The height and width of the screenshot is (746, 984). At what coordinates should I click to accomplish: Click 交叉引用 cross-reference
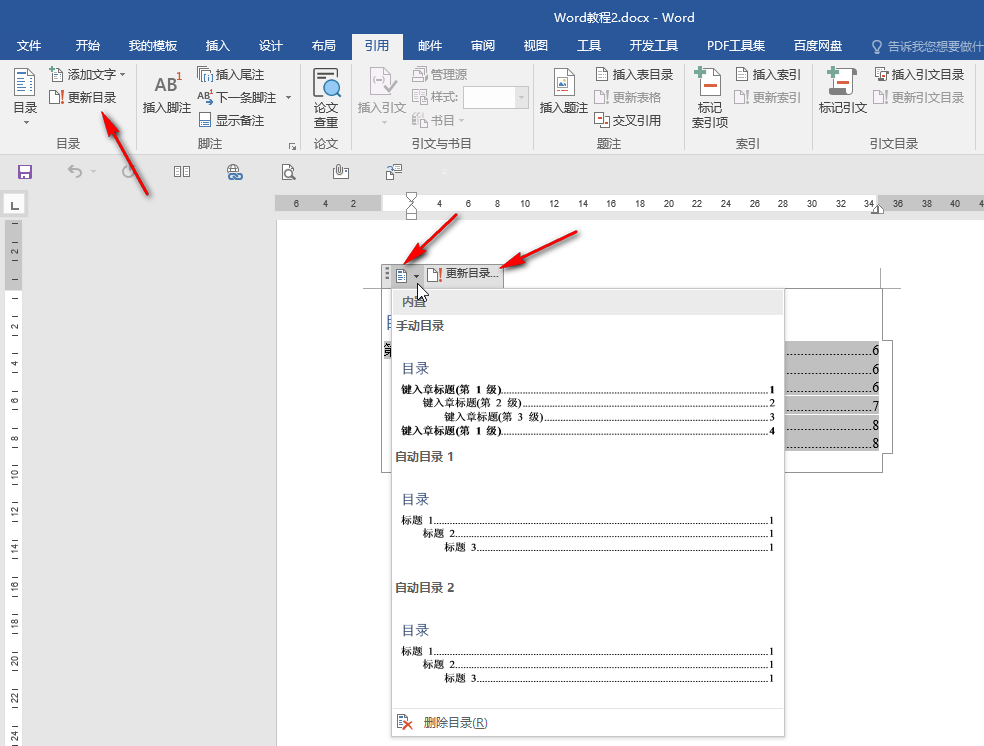[x=628, y=120]
